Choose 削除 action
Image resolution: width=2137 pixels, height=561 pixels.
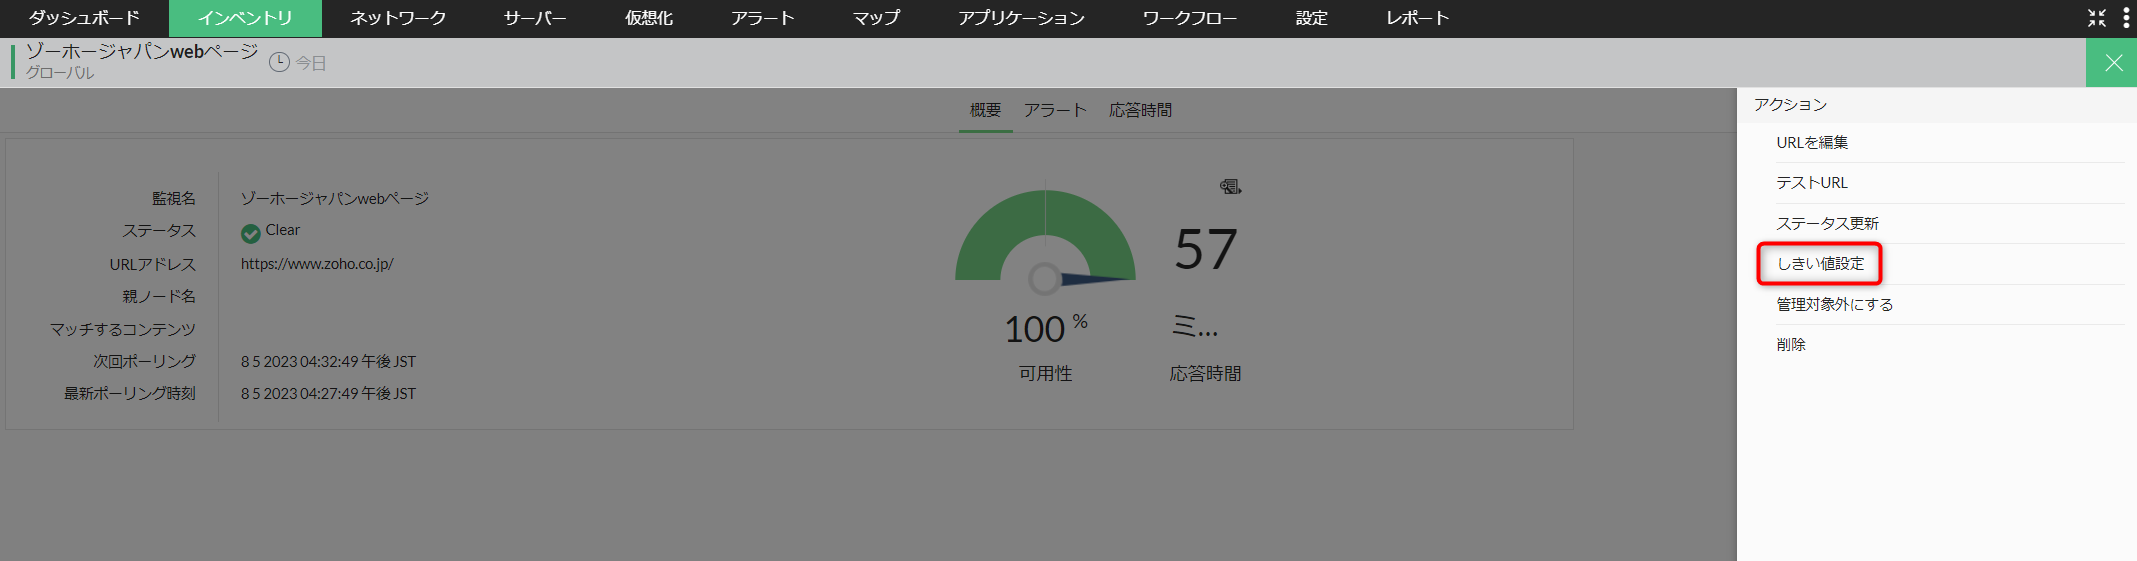pos(1791,344)
